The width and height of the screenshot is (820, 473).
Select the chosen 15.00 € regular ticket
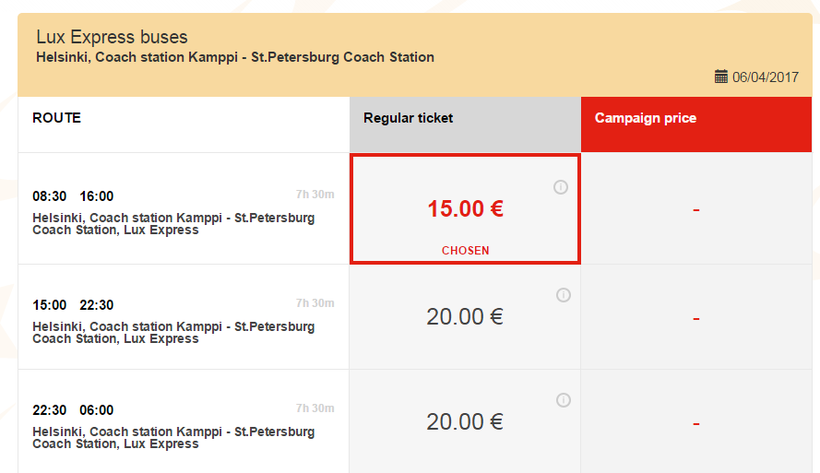[x=465, y=210]
